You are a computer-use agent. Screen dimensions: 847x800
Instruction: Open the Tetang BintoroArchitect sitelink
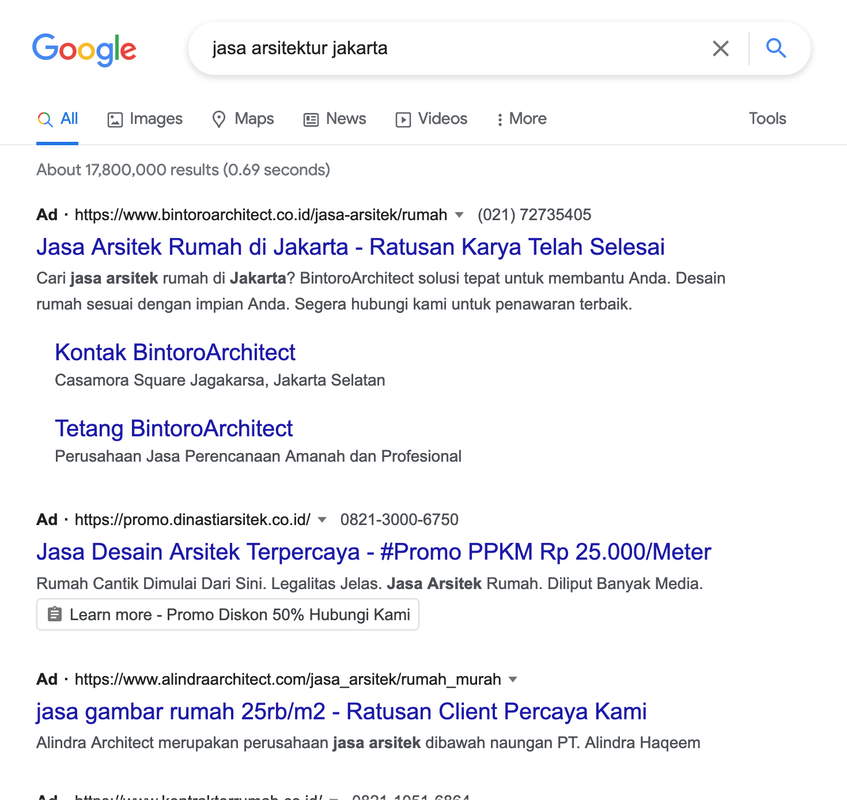click(x=174, y=428)
